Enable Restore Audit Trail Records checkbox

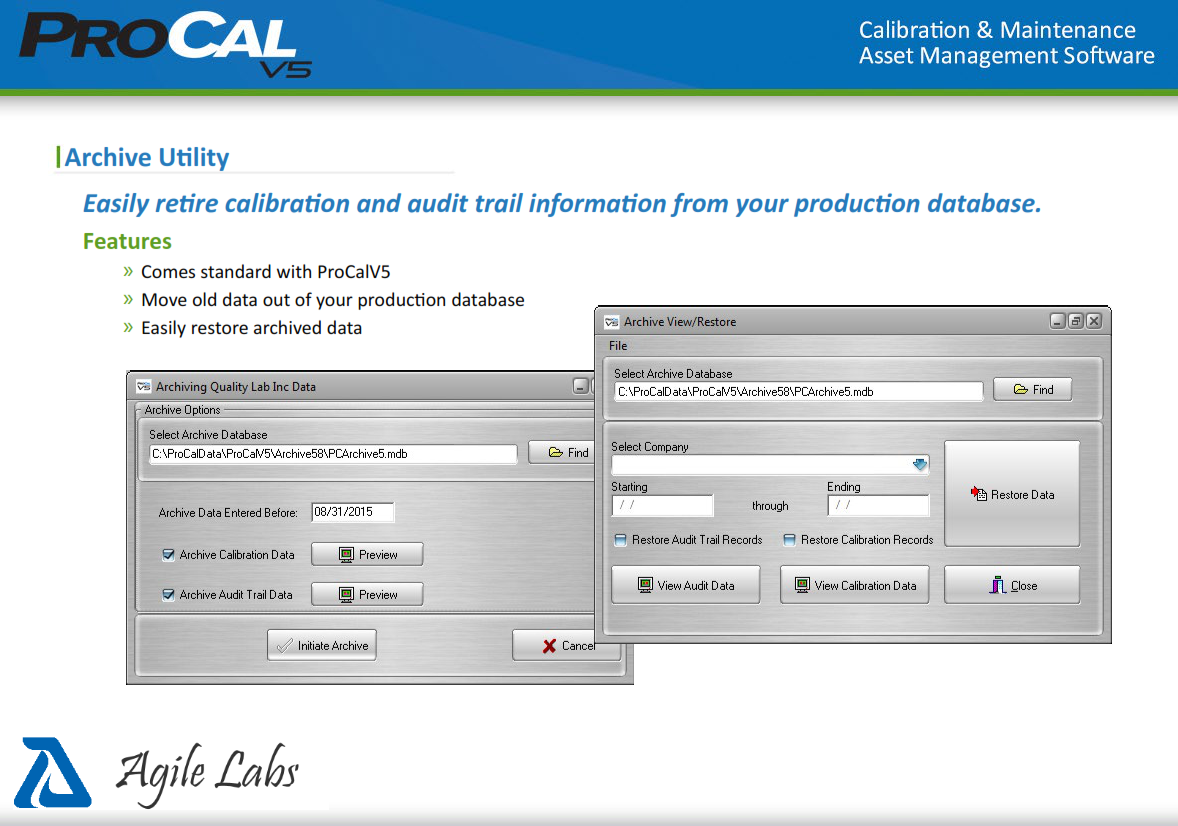[x=621, y=540]
